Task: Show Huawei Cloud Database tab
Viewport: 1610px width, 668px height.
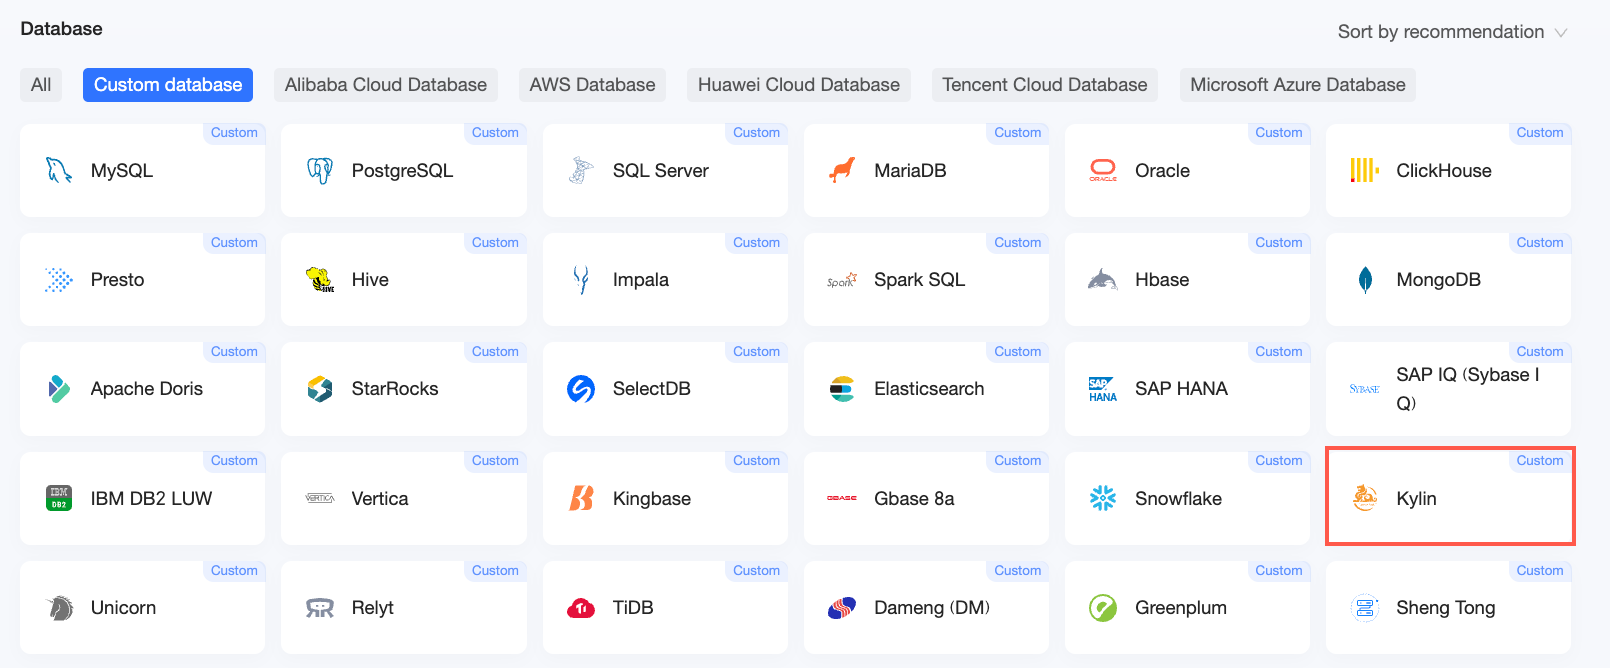Action: (799, 85)
